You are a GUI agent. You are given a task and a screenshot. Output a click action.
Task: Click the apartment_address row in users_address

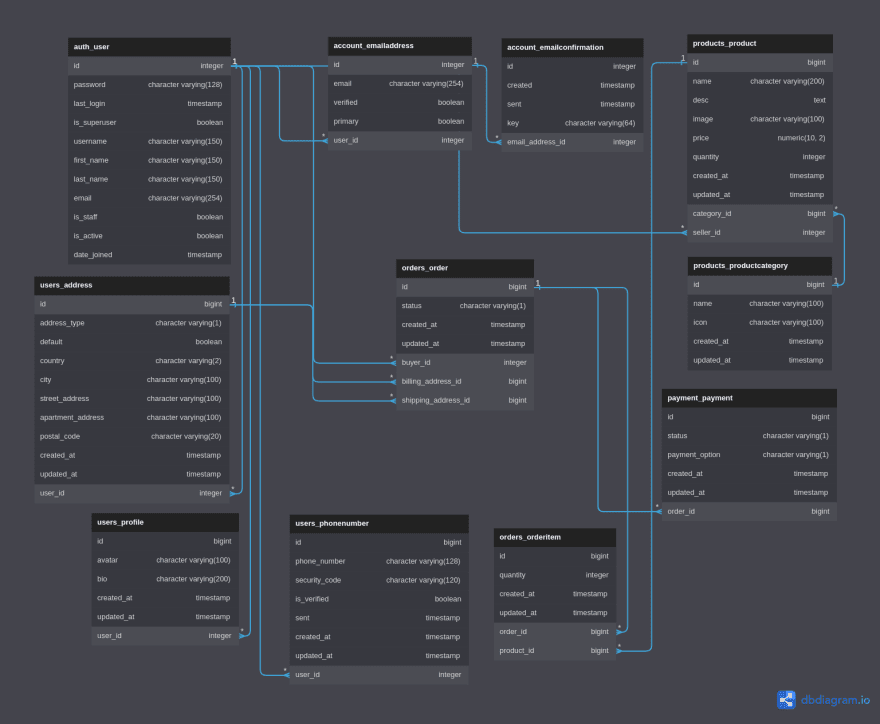[132, 418]
